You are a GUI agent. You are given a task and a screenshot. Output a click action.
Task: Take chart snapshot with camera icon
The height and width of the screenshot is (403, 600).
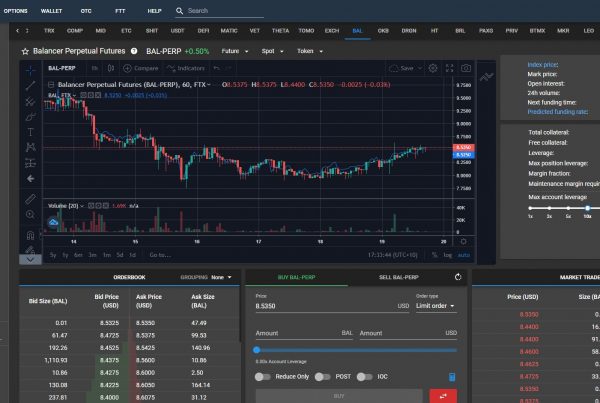click(x=465, y=69)
